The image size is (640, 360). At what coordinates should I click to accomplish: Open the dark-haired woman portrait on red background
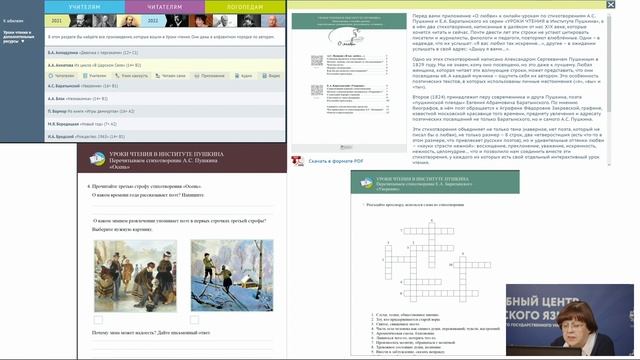tap(201, 21)
